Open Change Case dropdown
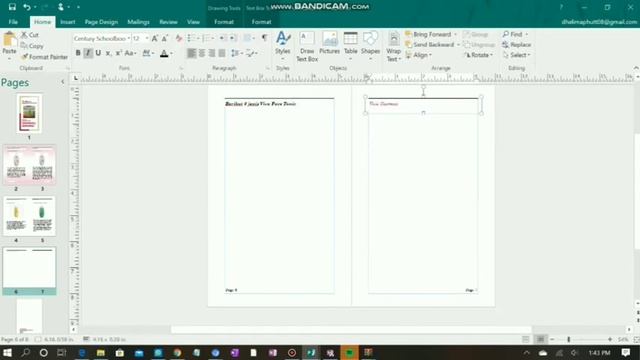The height and width of the screenshot is (360, 640). [x=130, y=53]
